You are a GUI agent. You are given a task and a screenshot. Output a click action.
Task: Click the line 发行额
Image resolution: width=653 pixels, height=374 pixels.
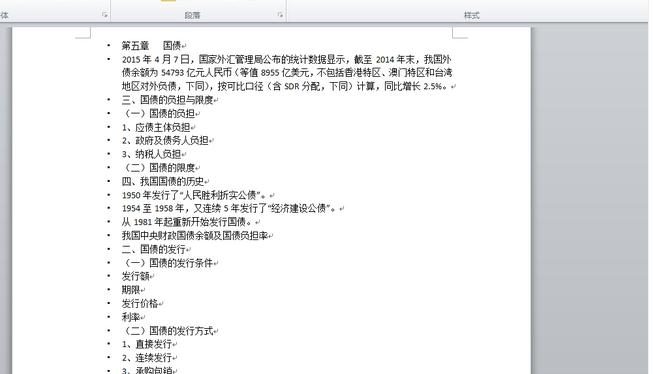pos(136,276)
